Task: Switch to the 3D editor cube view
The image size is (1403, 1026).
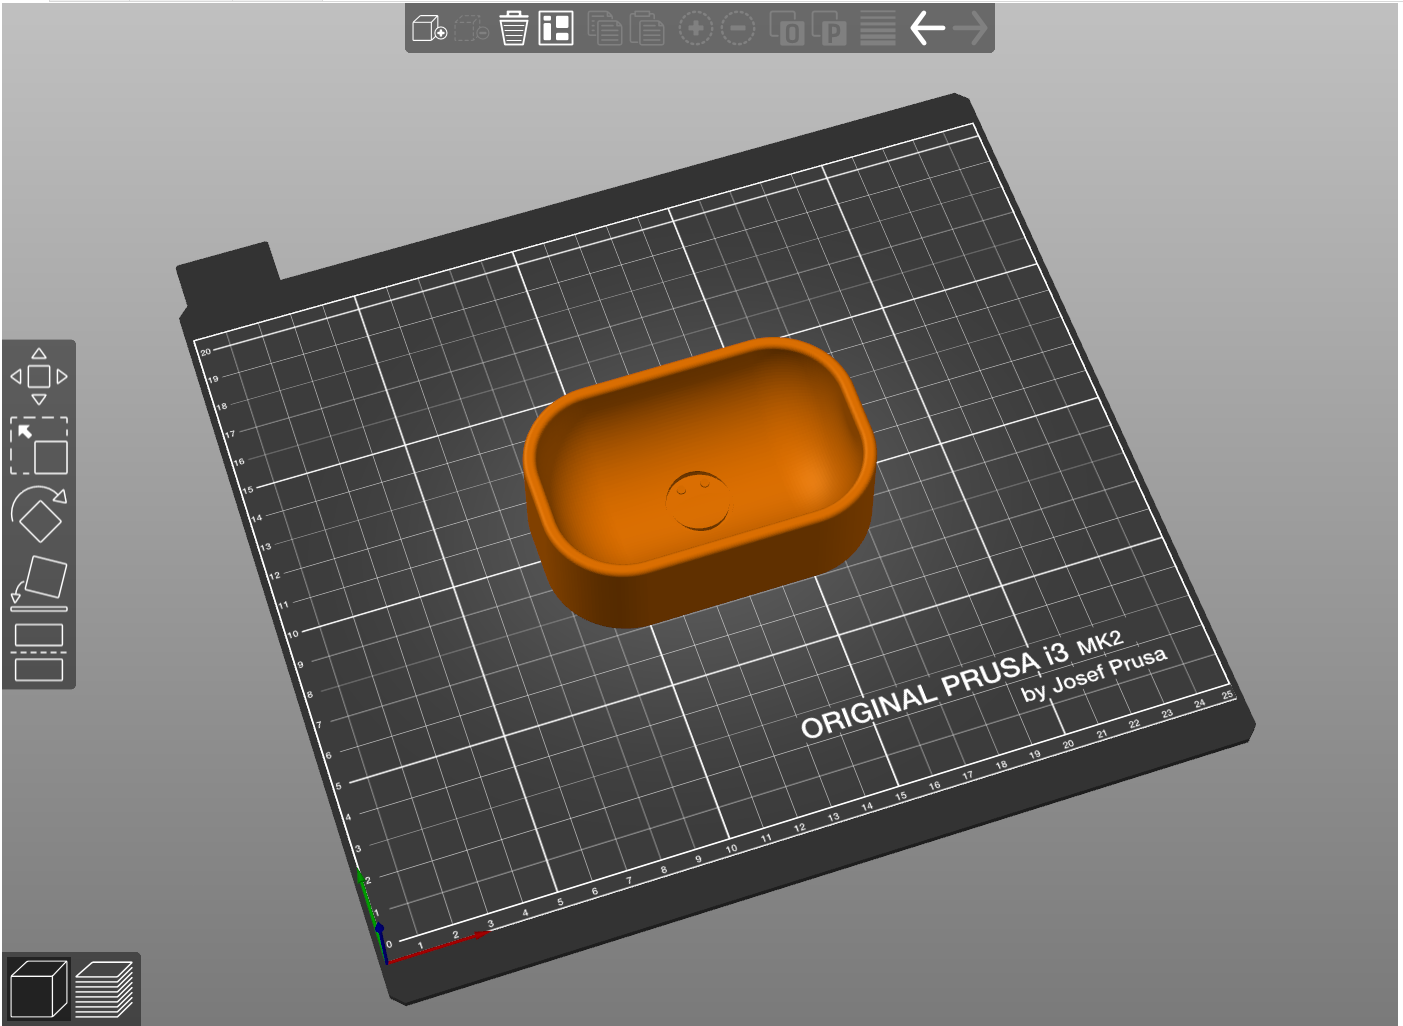Action: (38, 988)
